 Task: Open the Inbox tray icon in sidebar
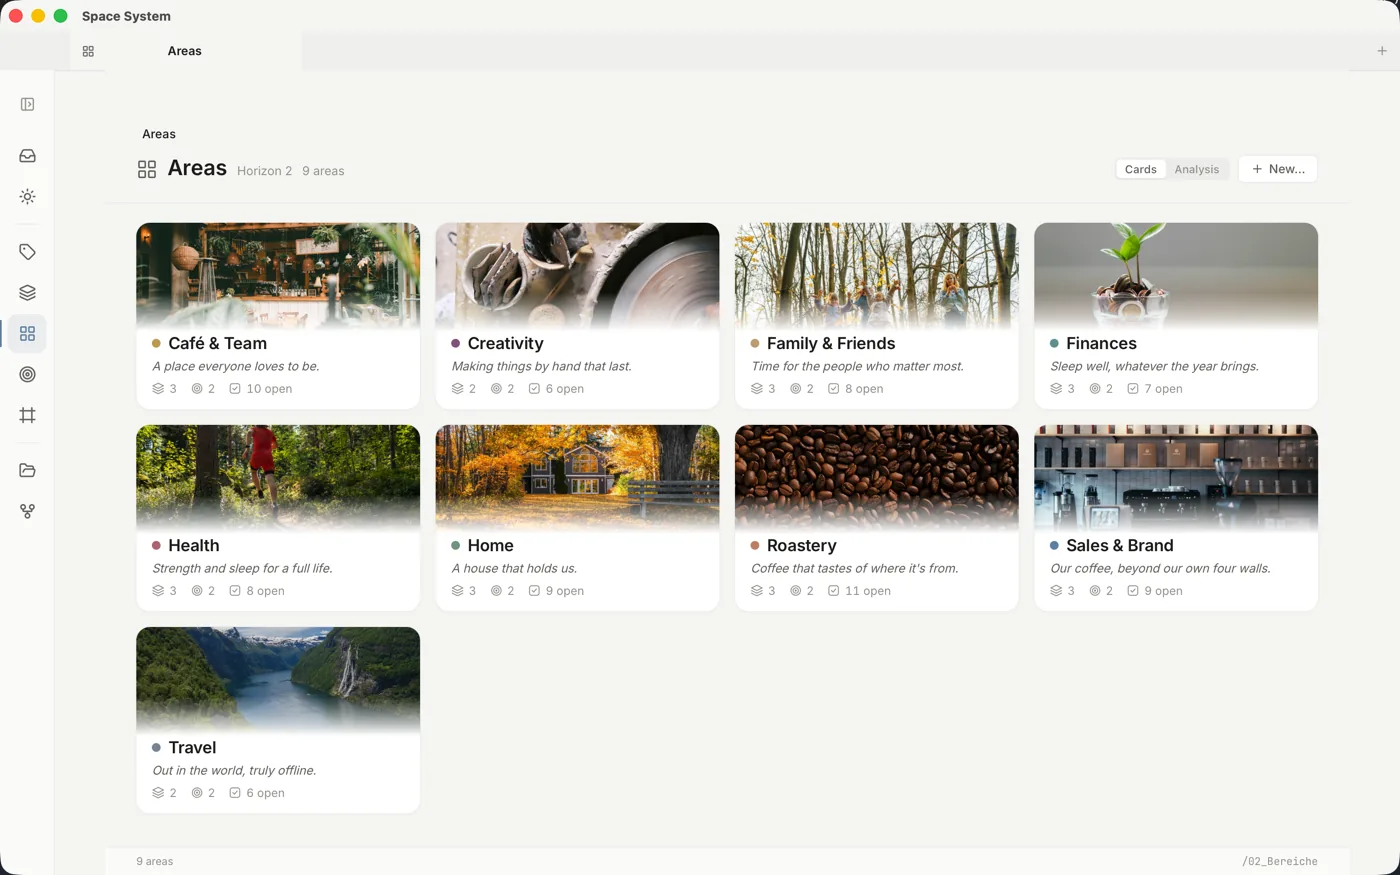(x=27, y=156)
